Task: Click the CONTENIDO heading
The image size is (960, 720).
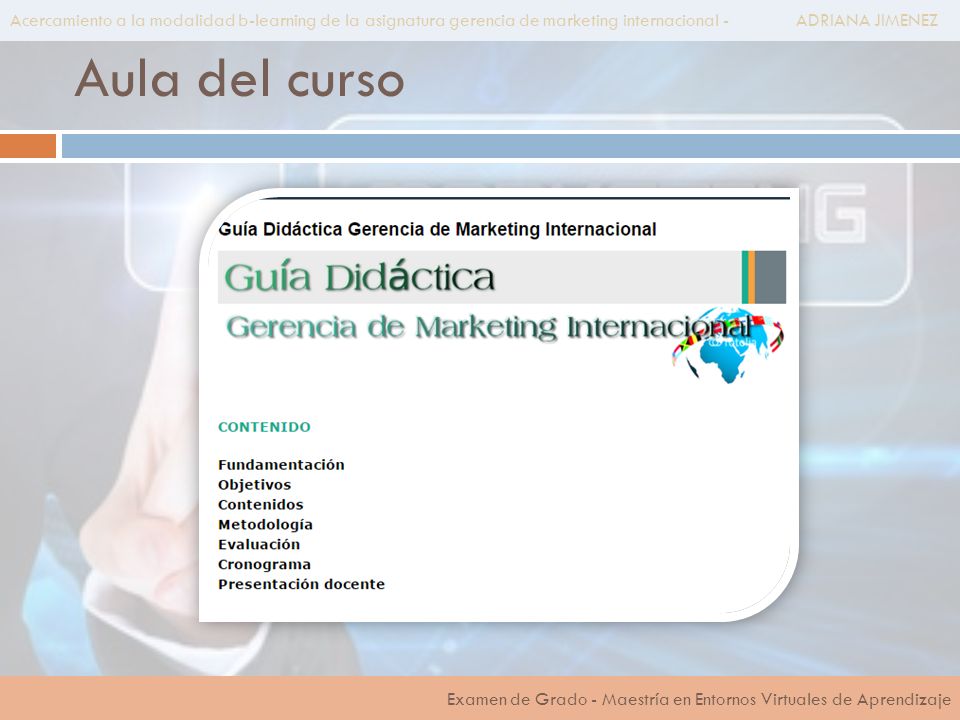Action: [264, 427]
